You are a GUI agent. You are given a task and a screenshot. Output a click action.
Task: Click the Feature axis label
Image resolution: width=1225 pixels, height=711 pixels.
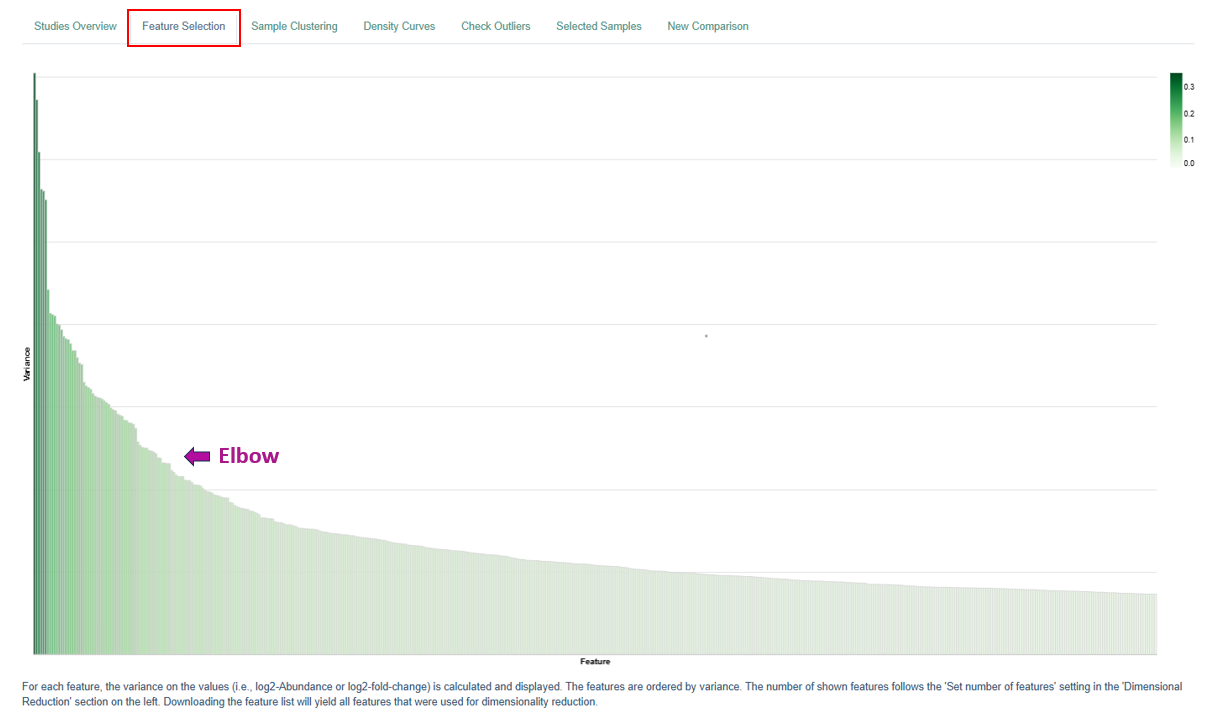595,661
